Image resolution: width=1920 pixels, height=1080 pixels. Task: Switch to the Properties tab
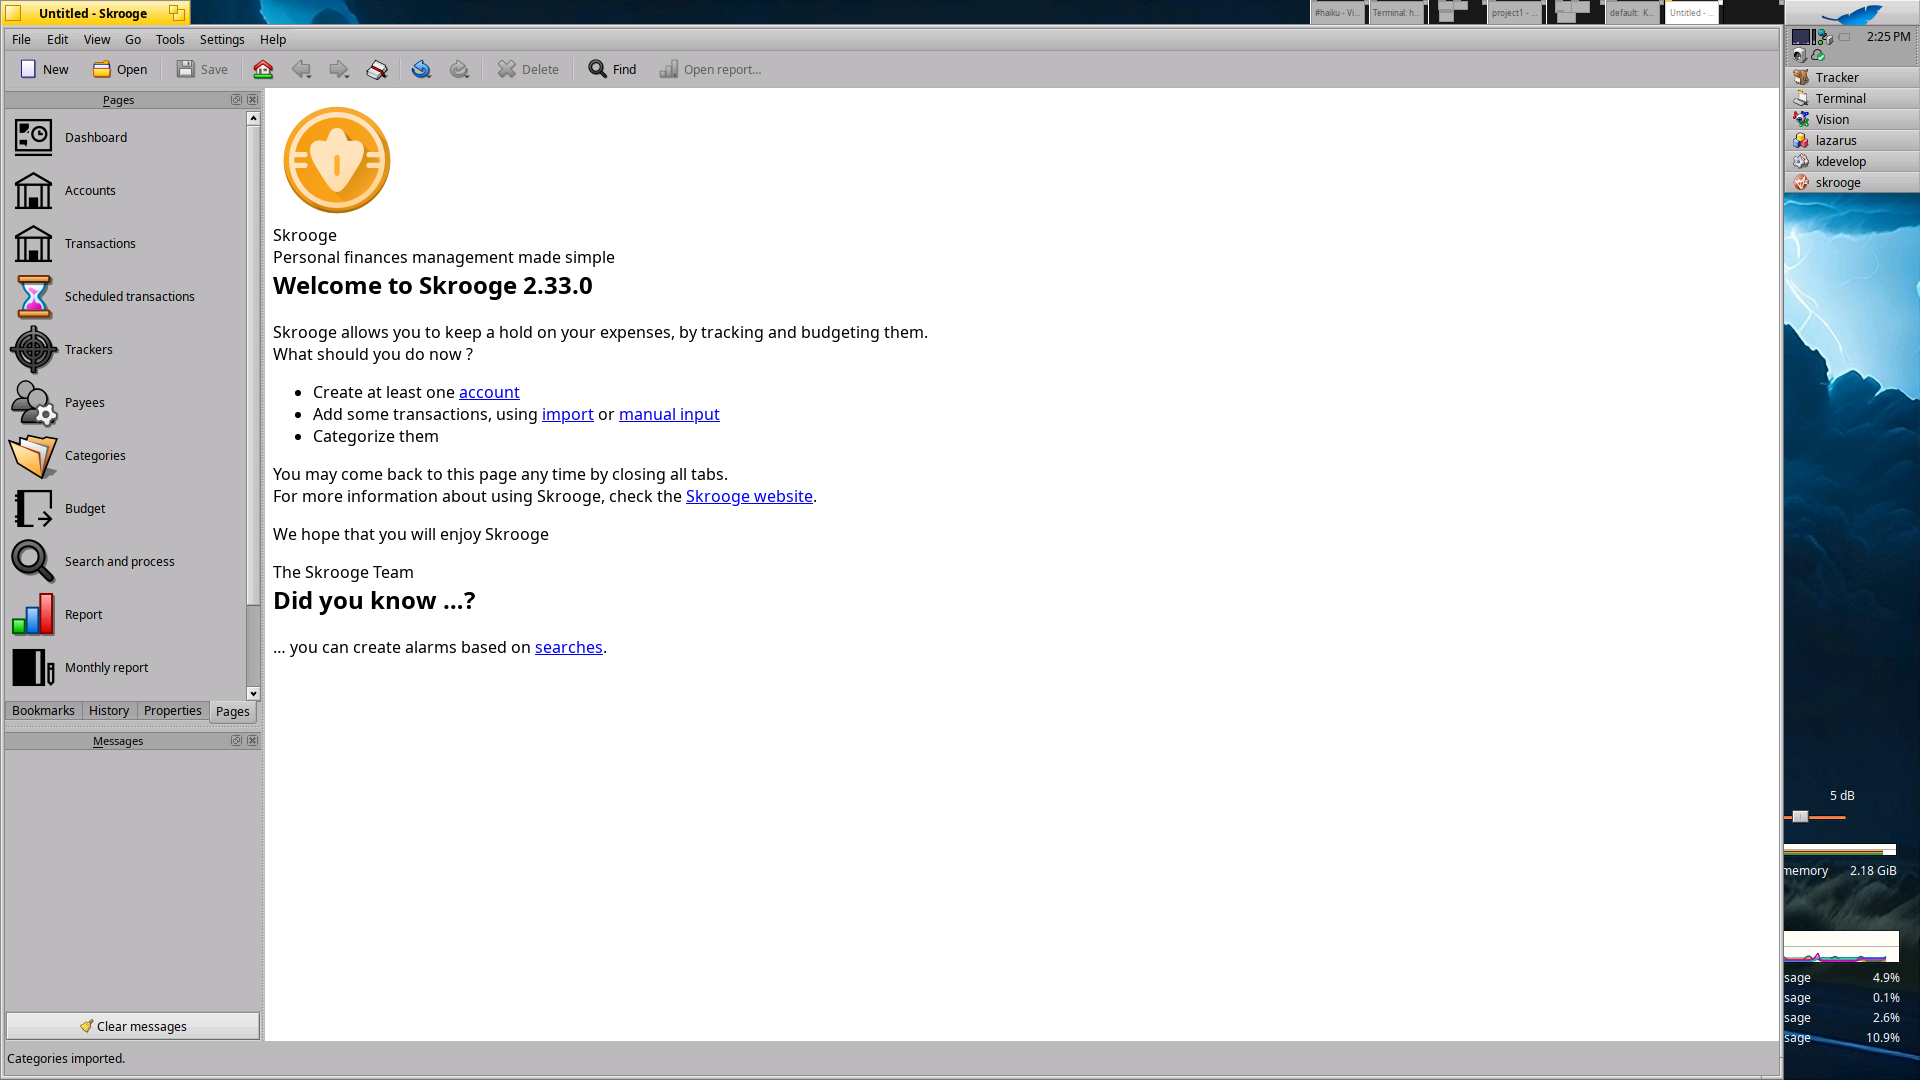[x=172, y=711]
